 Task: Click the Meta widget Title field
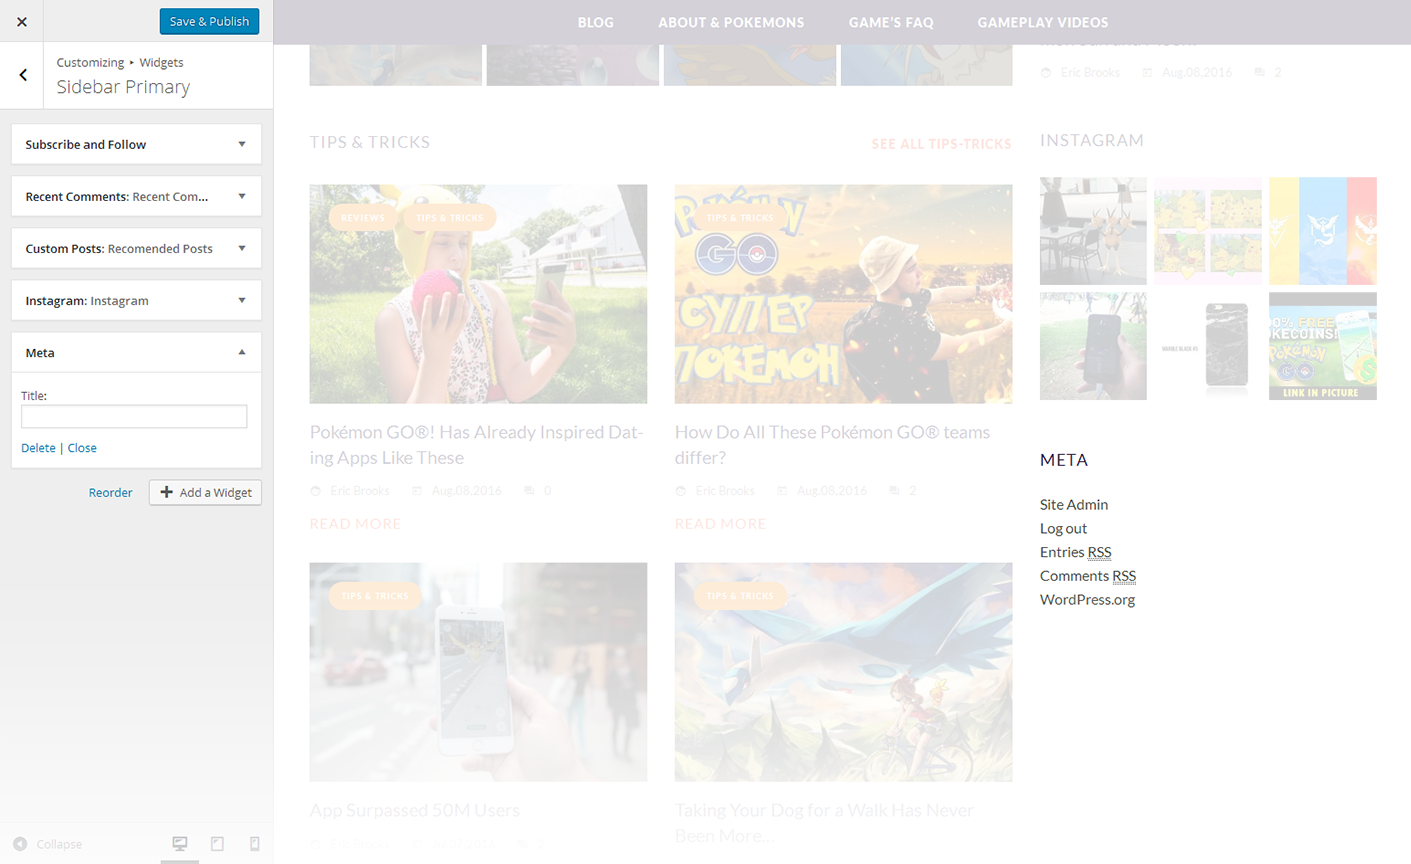point(134,417)
